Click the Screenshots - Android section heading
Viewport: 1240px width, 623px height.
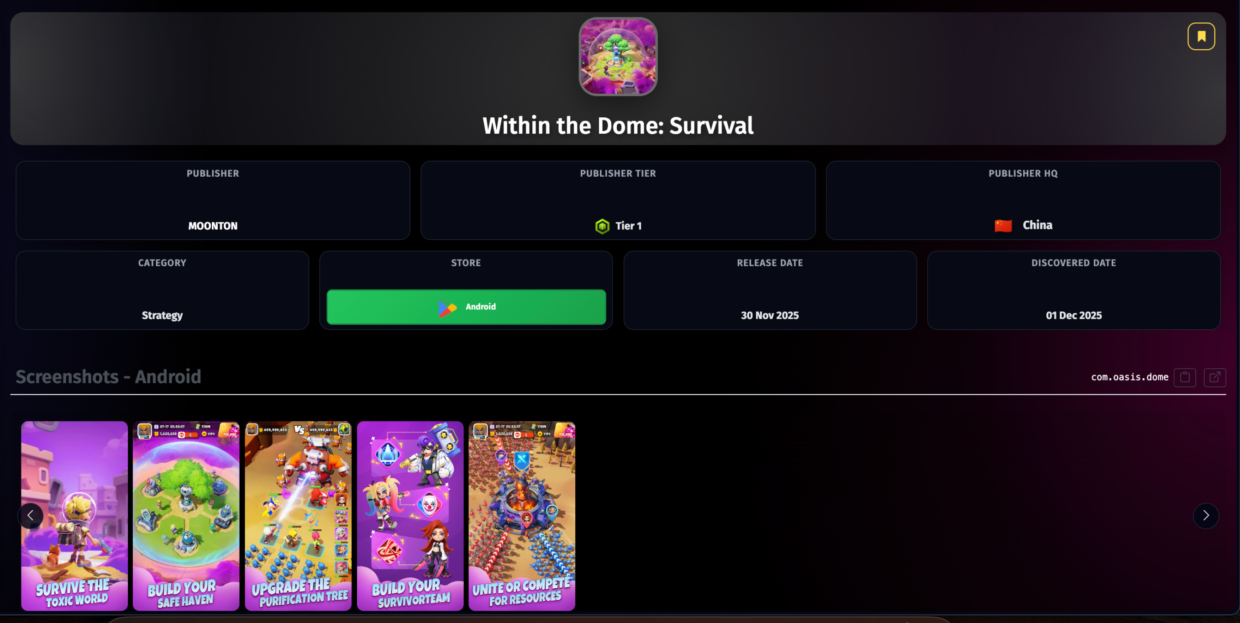tap(108, 377)
